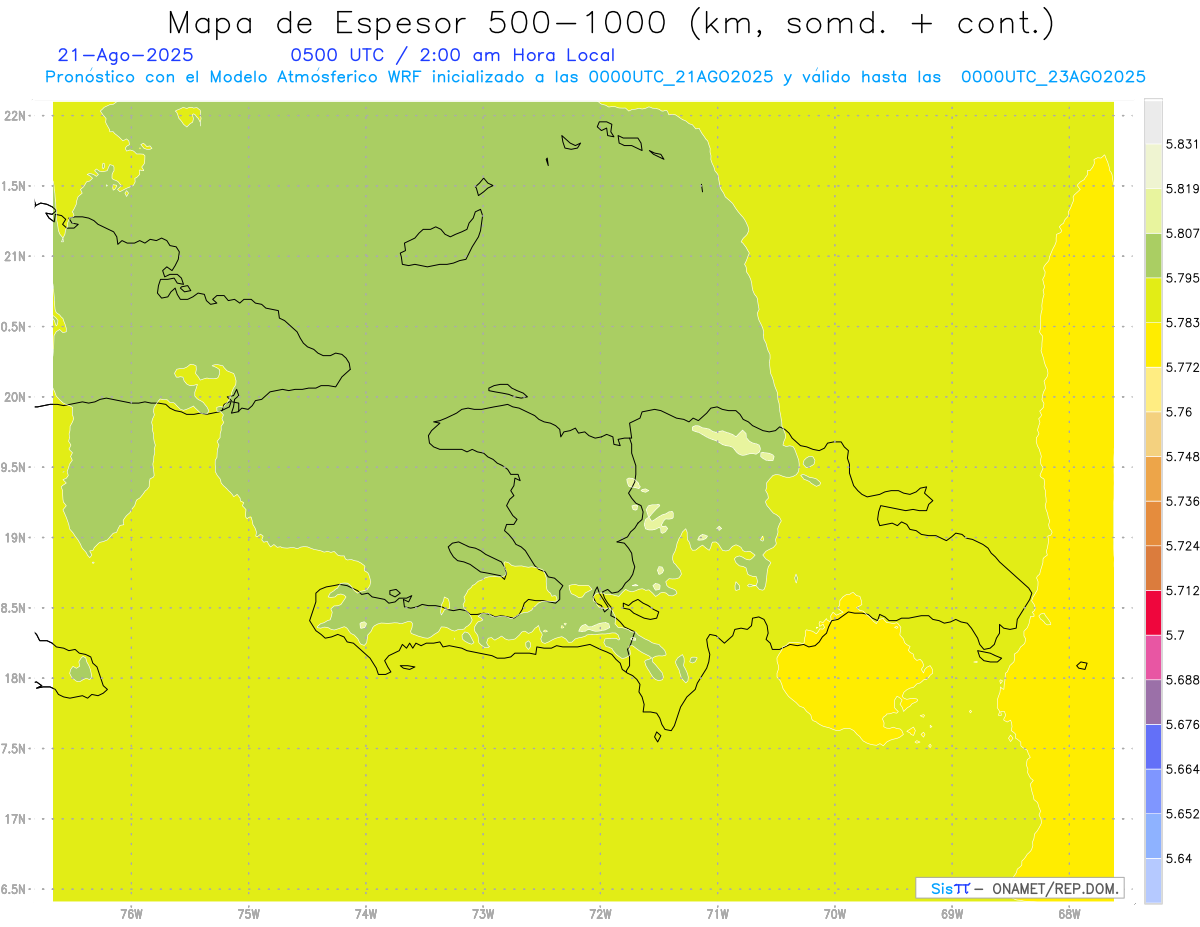Click the legend value 5.712
This screenshot has height=927, width=1200.
coord(1183,591)
